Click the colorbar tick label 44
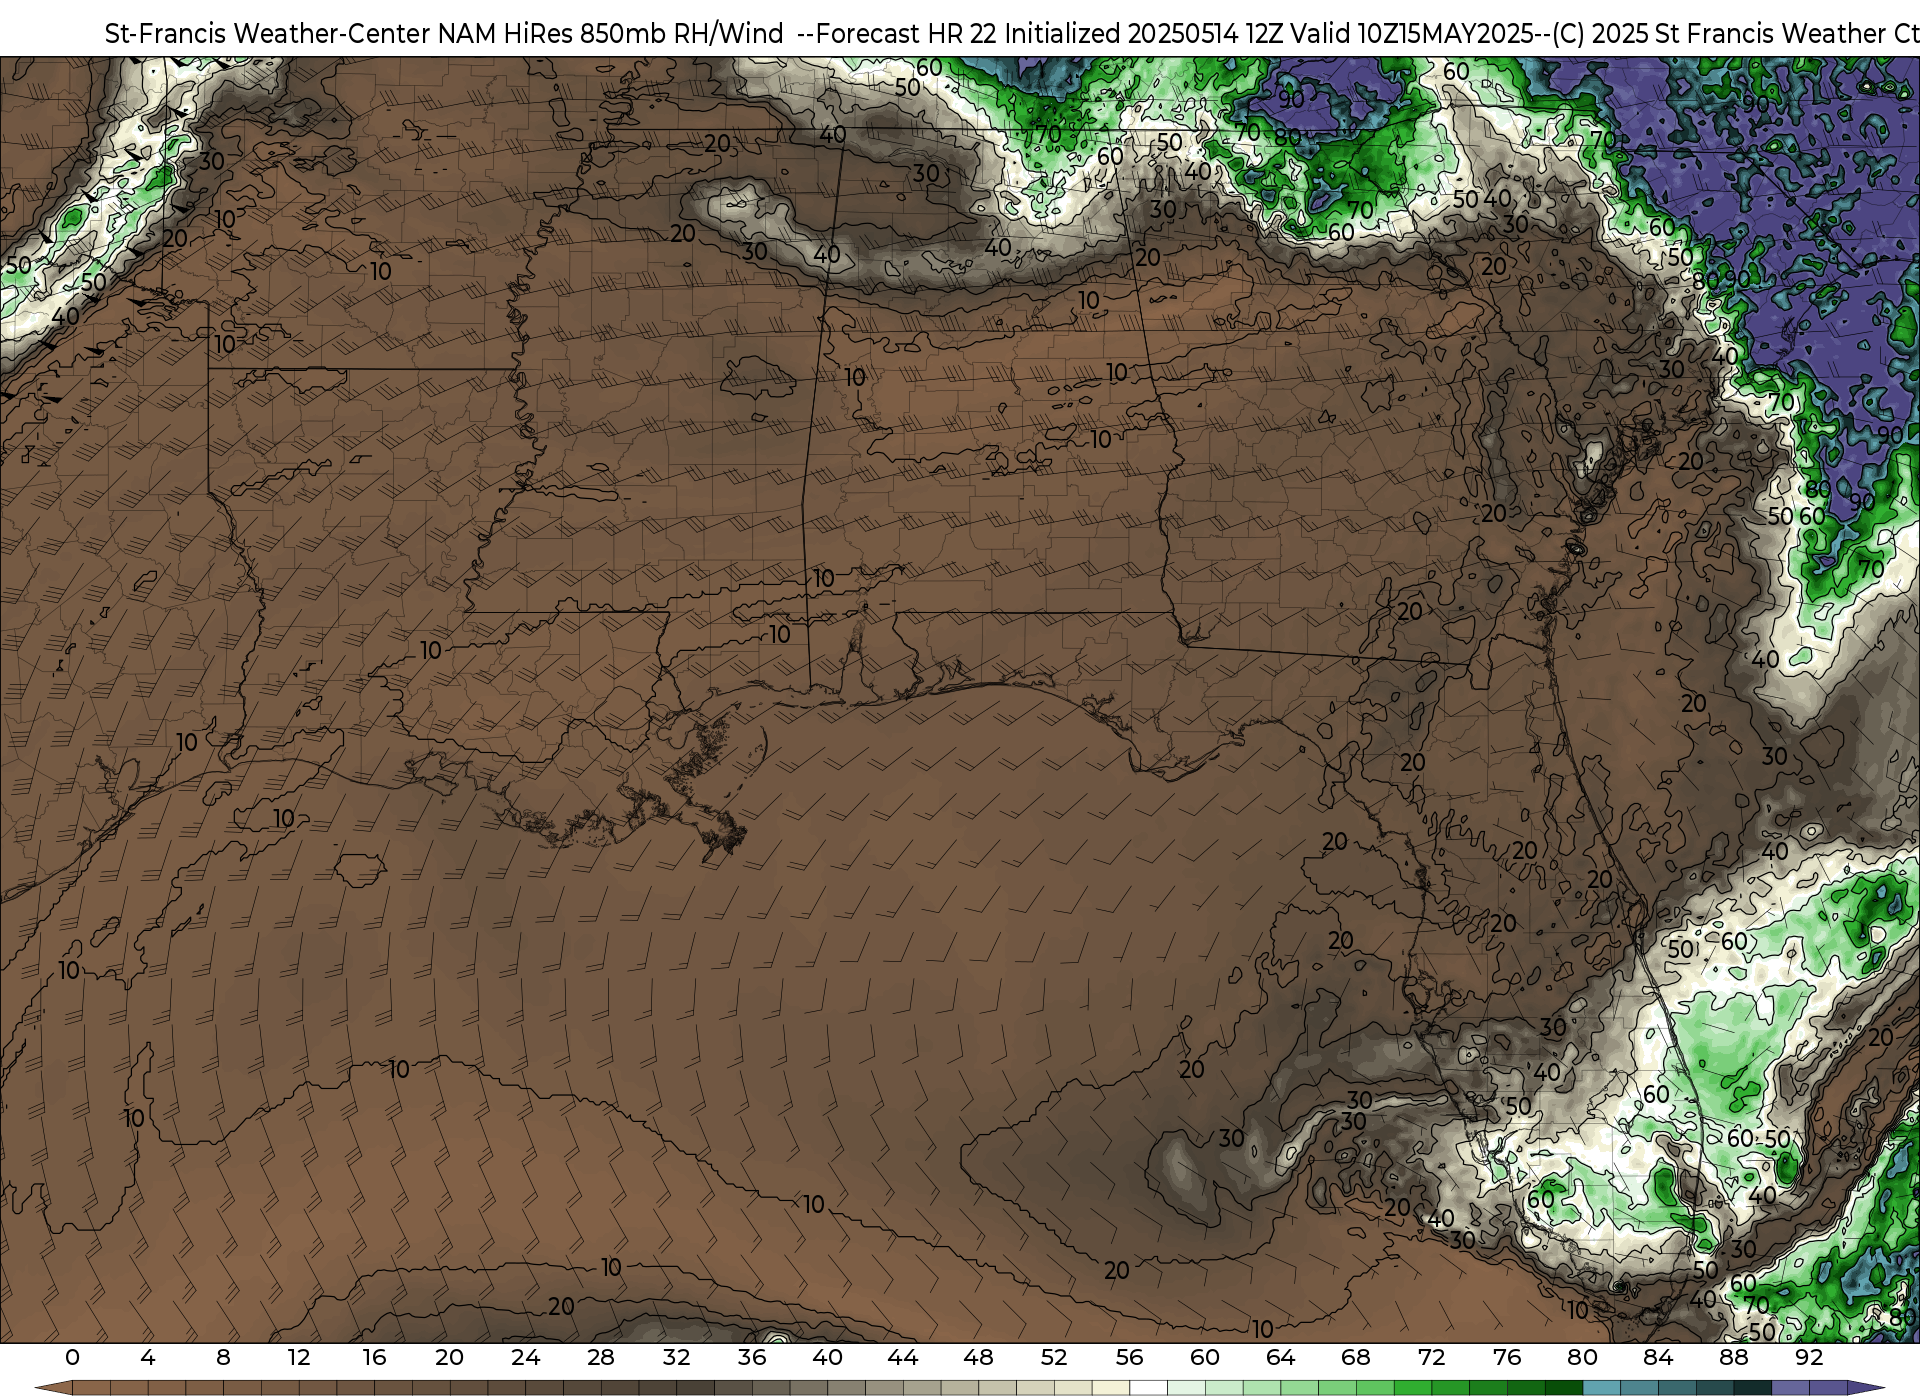Screen dimensions: 1920x1400 coord(903,1357)
